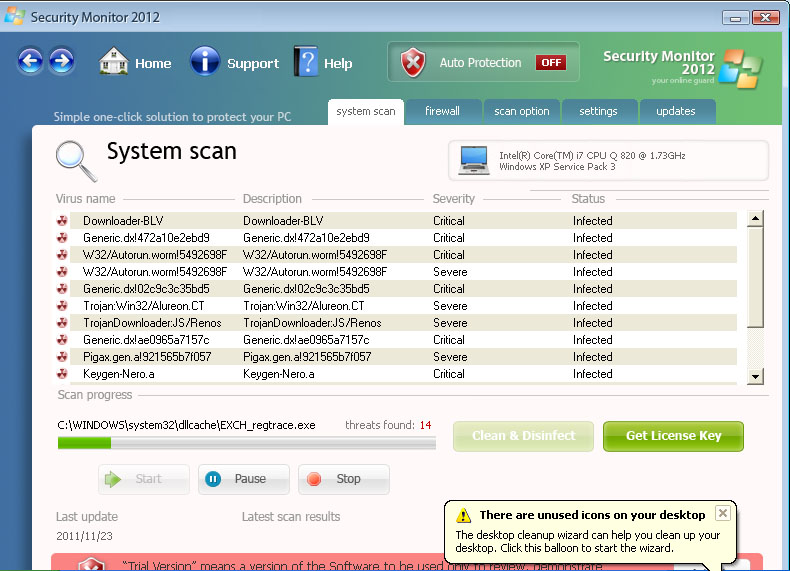Click the threats found count 14

[425, 425]
